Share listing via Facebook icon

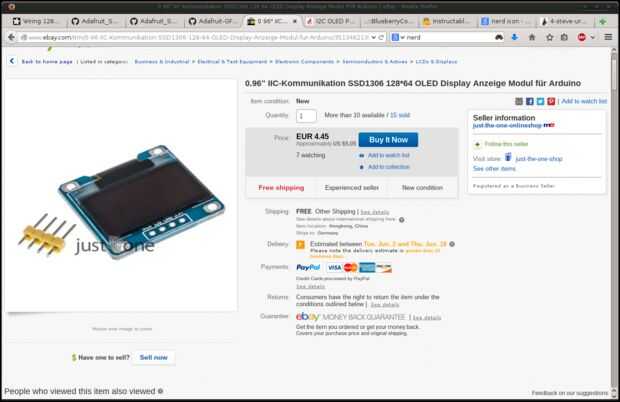tap(530, 102)
